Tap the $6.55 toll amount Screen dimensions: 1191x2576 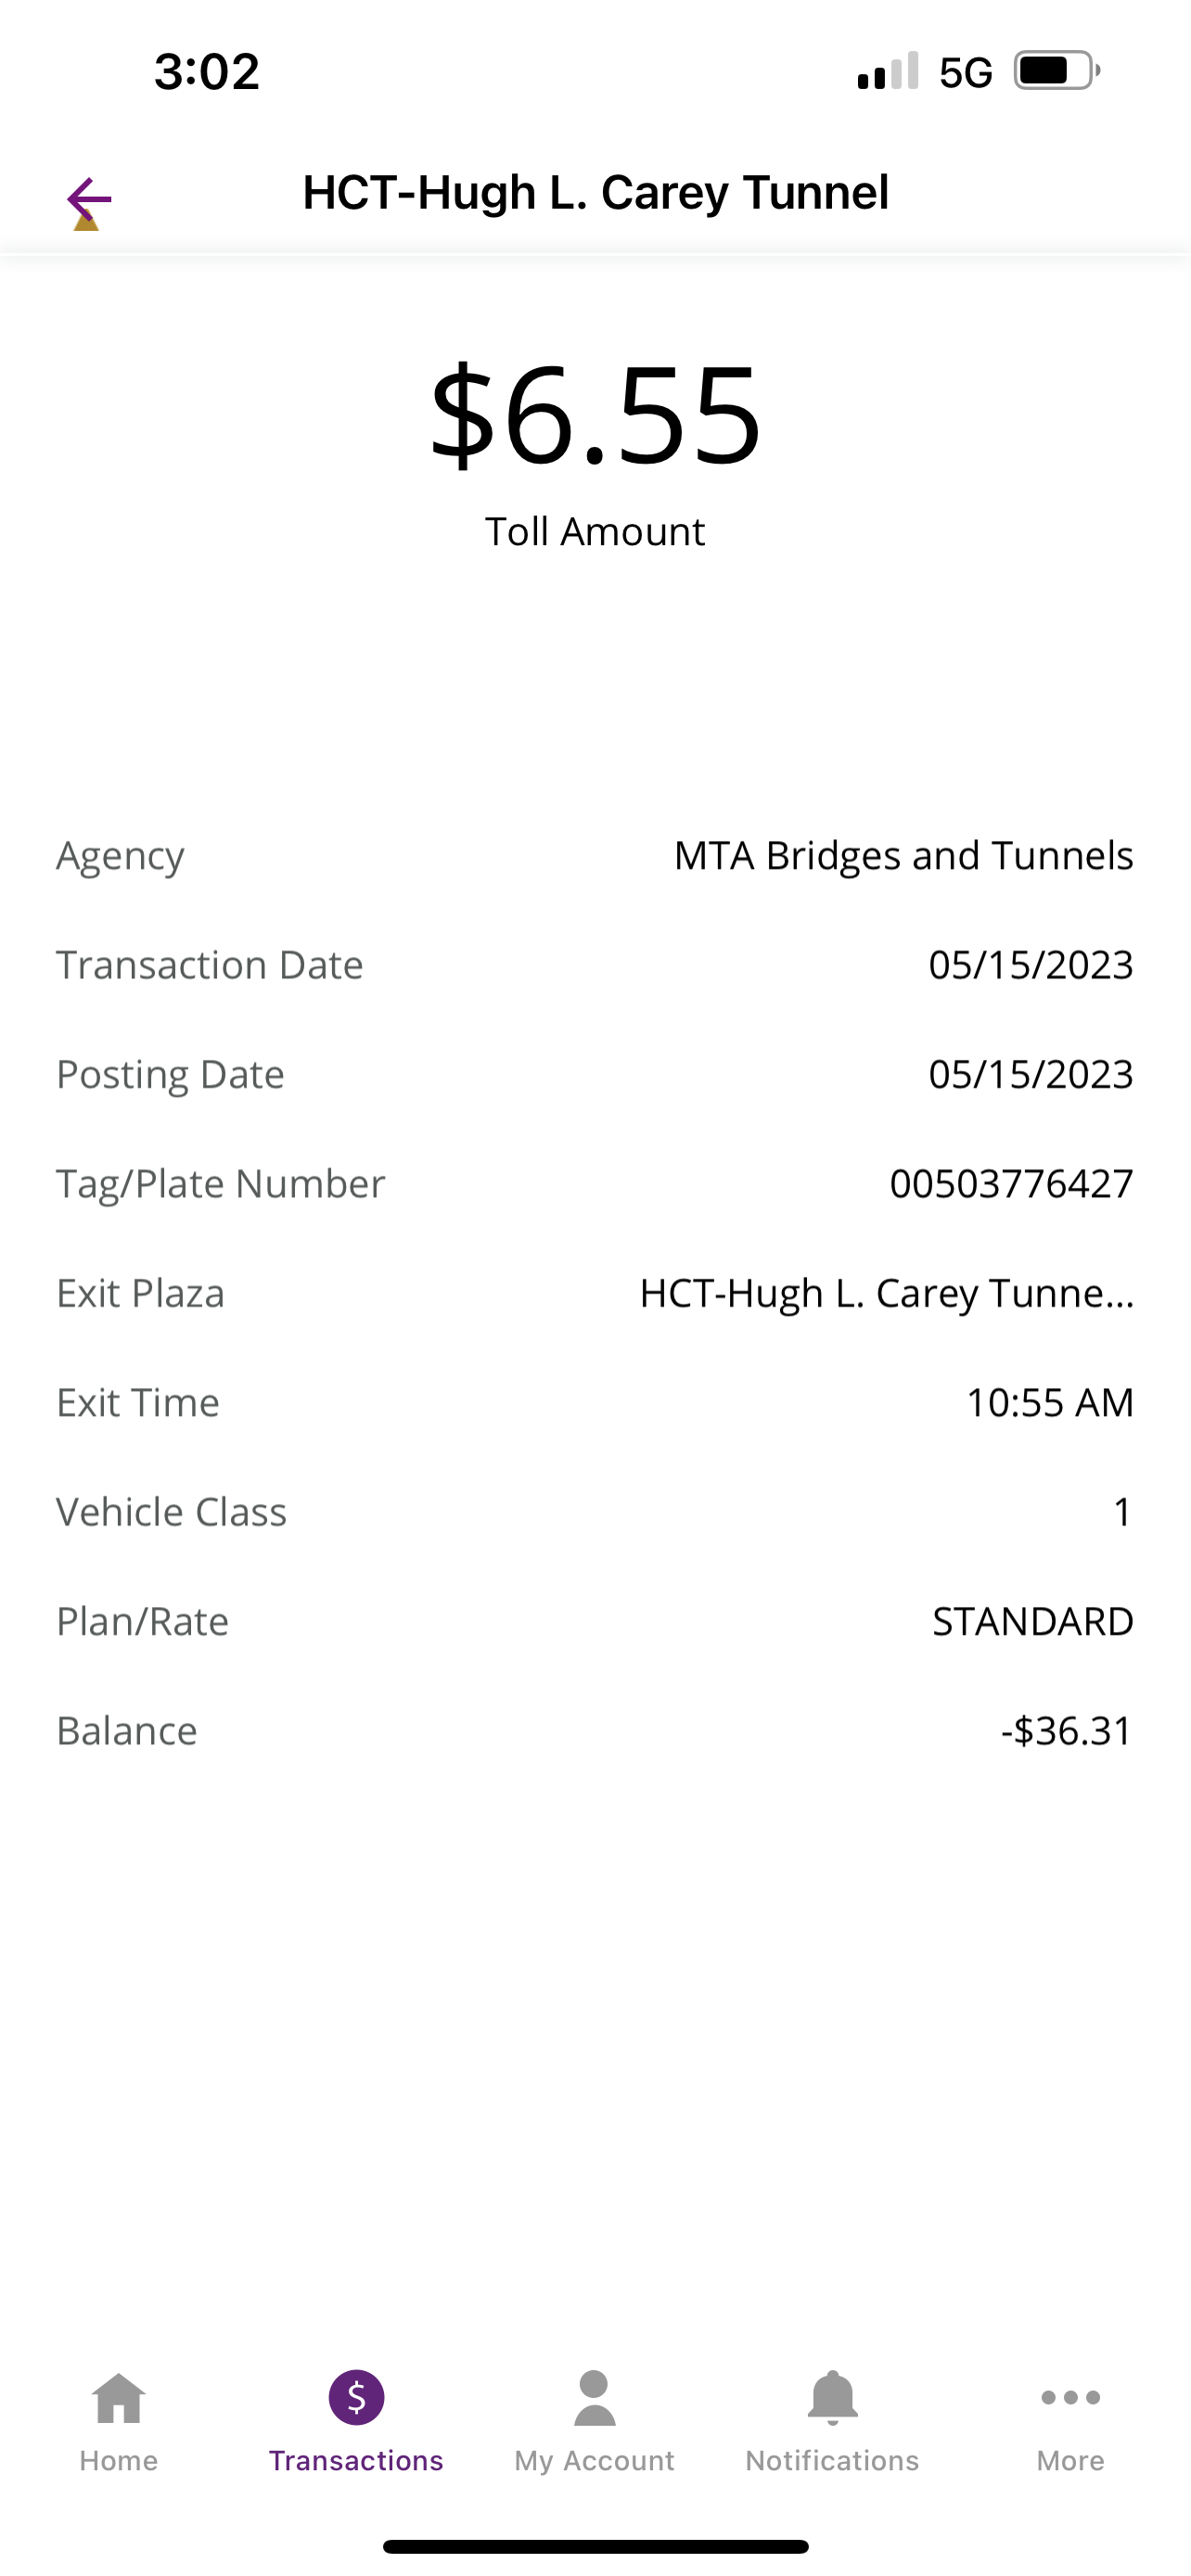(596, 415)
